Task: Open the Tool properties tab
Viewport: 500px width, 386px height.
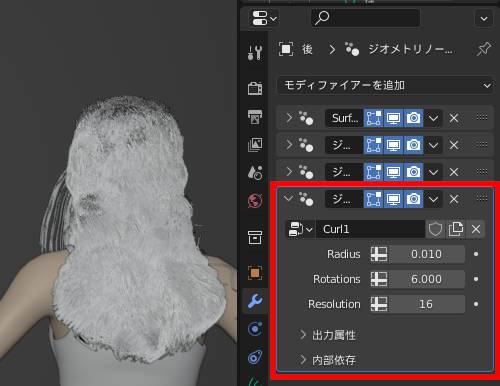Action: pos(255,53)
